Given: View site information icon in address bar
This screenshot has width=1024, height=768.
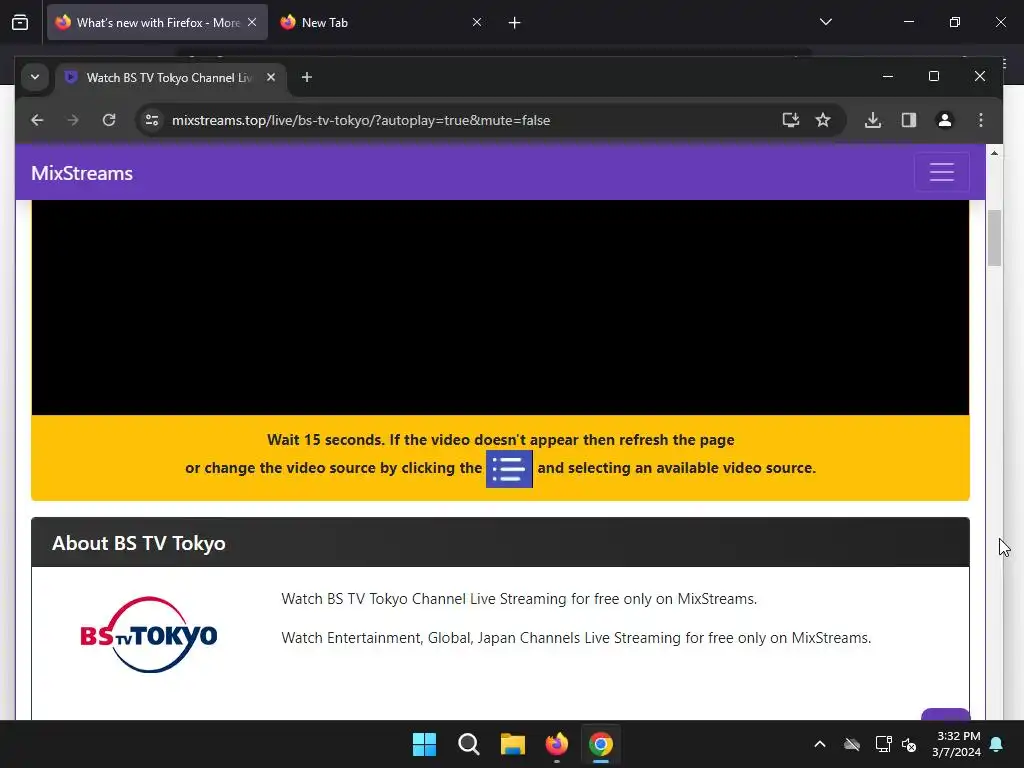Looking at the screenshot, I should click(x=152, y=120).
